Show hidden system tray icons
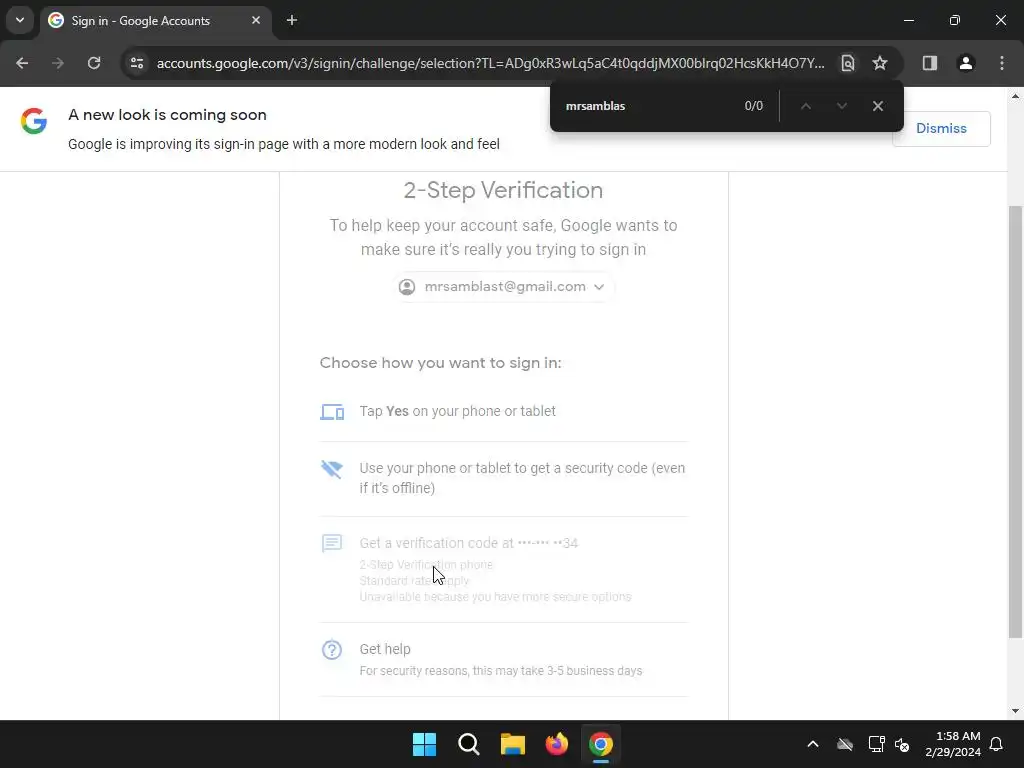 pyautogui.click(x=813, y=744)
